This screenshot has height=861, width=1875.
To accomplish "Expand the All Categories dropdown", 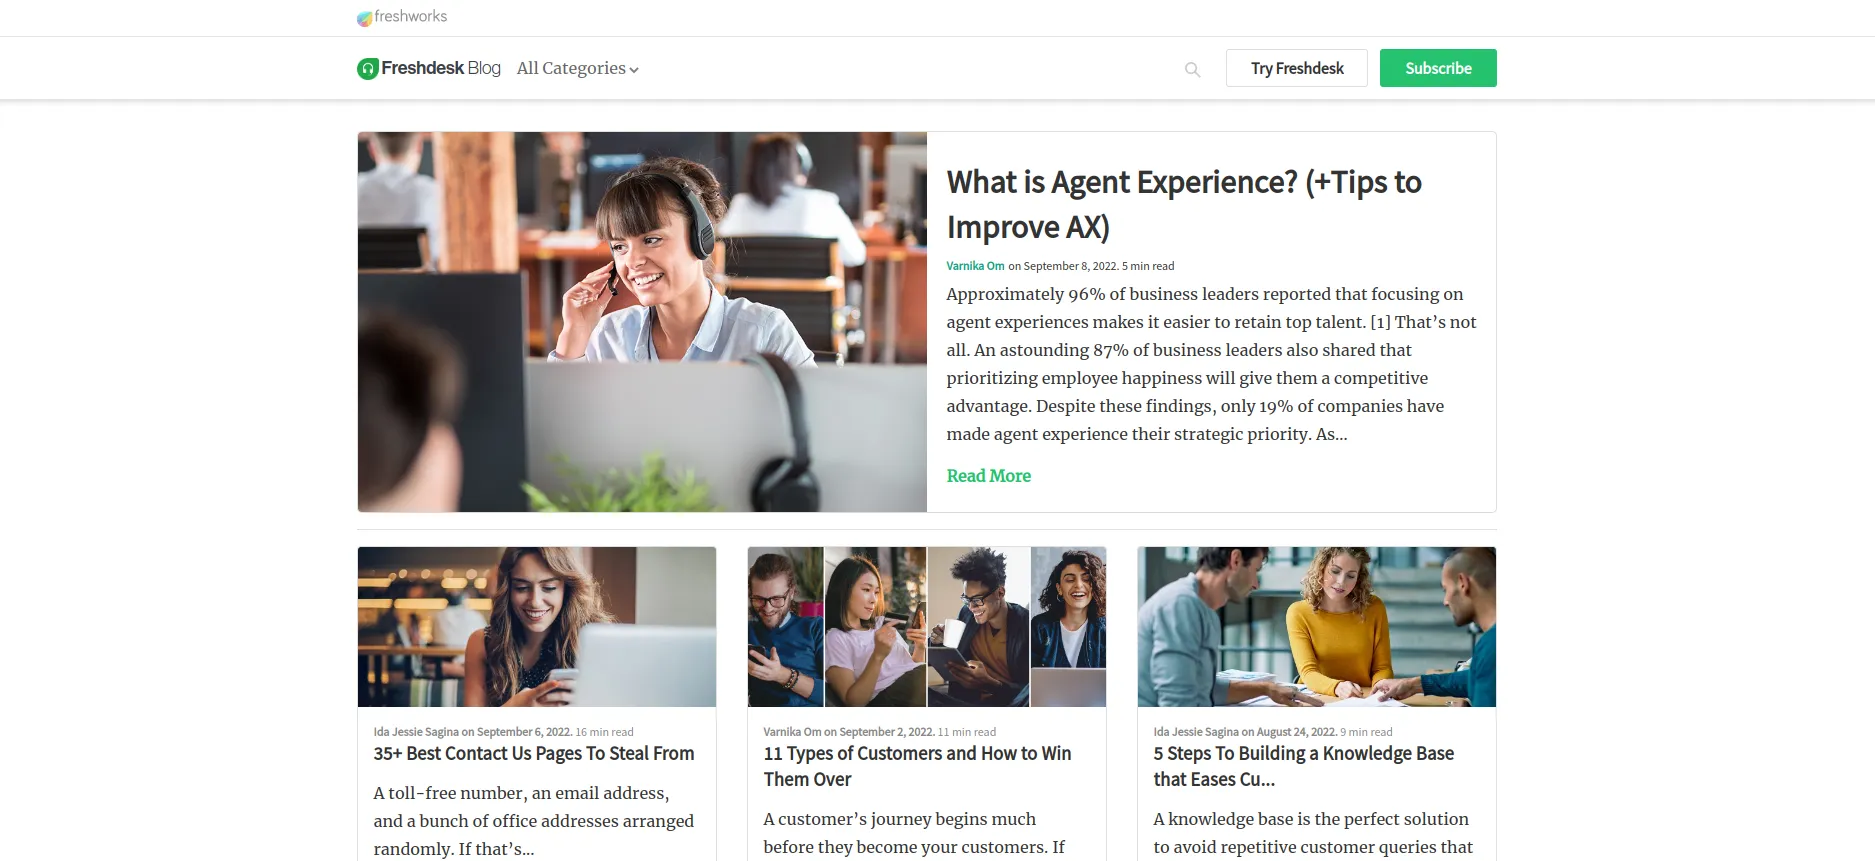I will pyautogui.click(x=577, y=68).
